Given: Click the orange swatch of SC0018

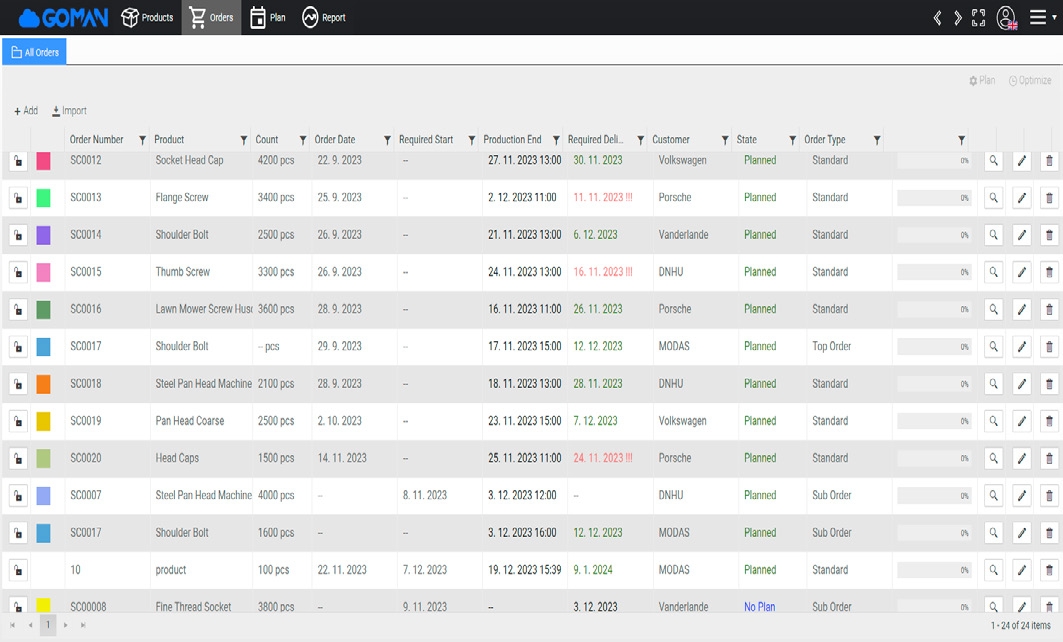Looking at the screenshot, I should [43, 384].
